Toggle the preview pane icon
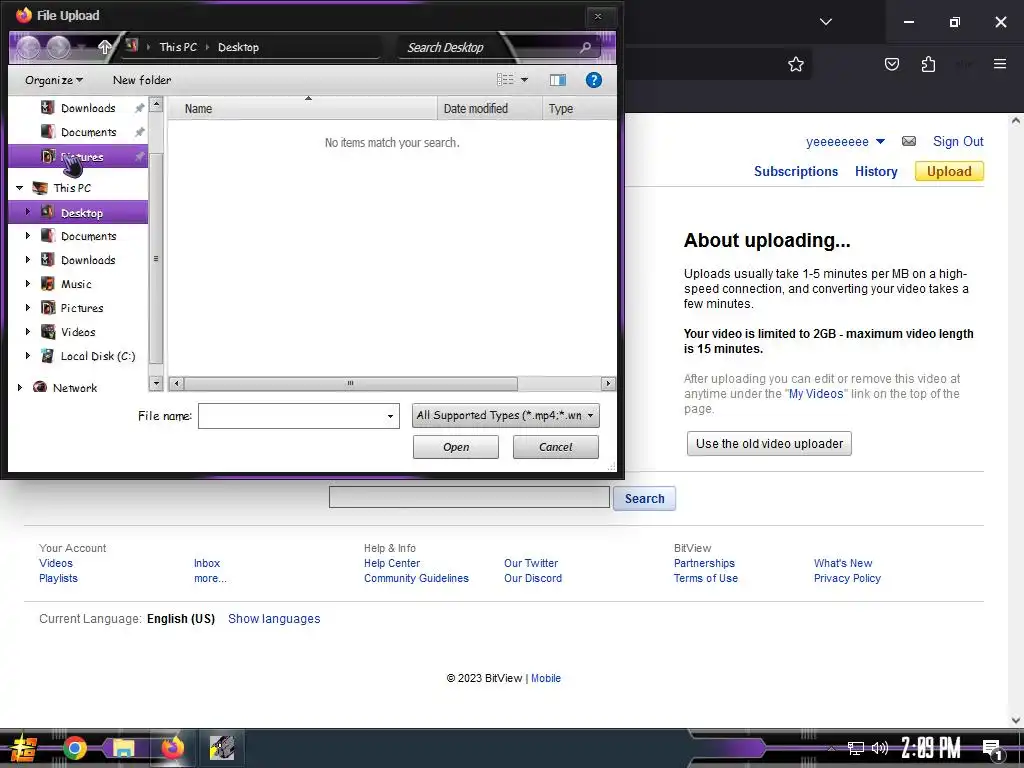This screenshot has height=768, width=1024. pyautogui.click(x=558, y=80)
